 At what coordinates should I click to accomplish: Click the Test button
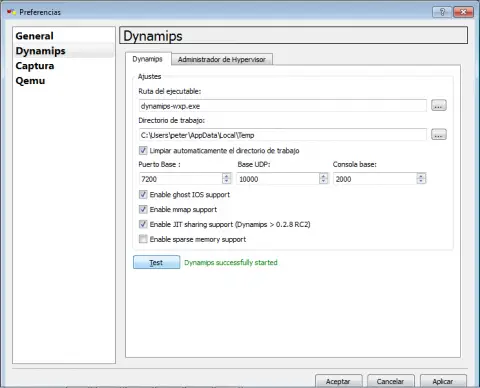tap(156, 262)
